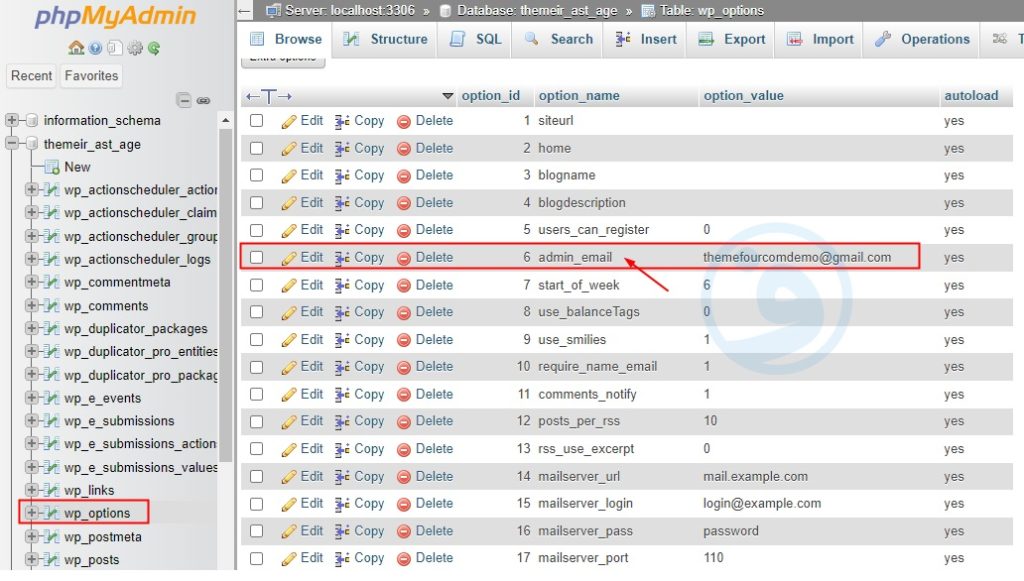Check the checkbox for mailserver_port row

click(257, 559)
